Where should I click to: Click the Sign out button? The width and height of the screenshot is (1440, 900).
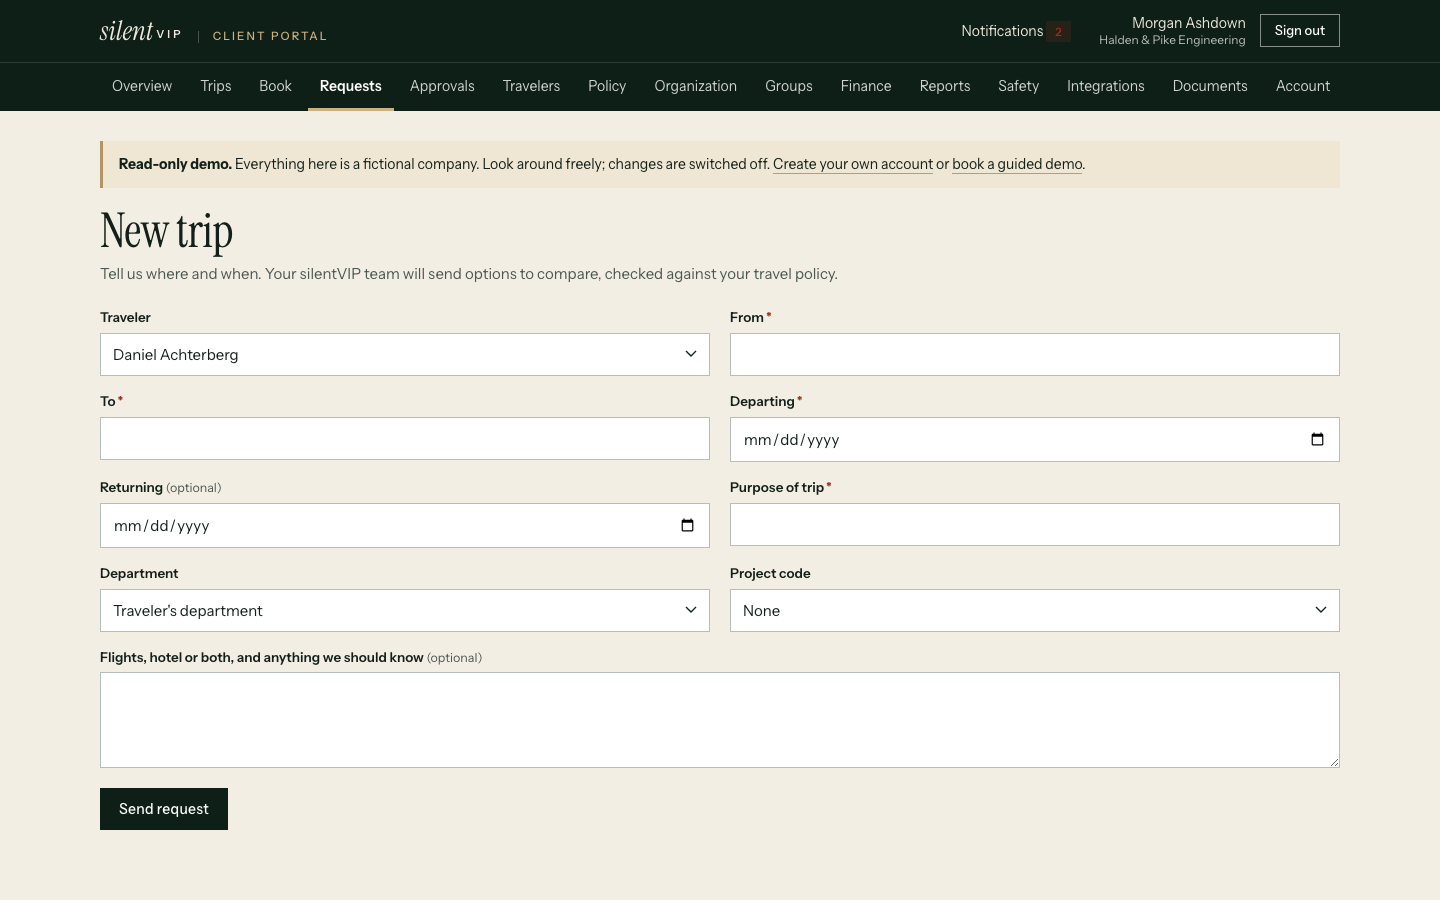click(x=1300, y=31)
